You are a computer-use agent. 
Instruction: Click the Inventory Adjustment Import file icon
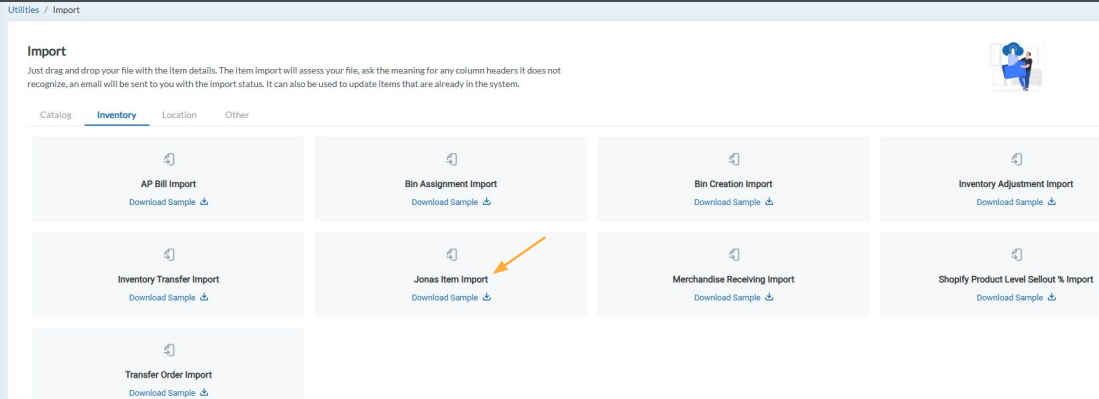point(1016,159)
